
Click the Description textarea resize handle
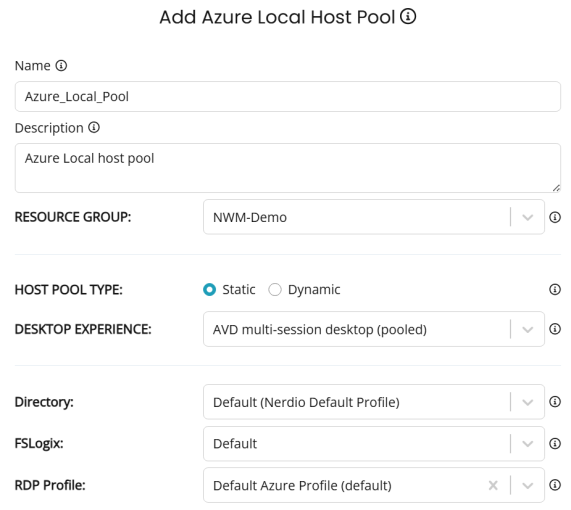click(556, 188)
